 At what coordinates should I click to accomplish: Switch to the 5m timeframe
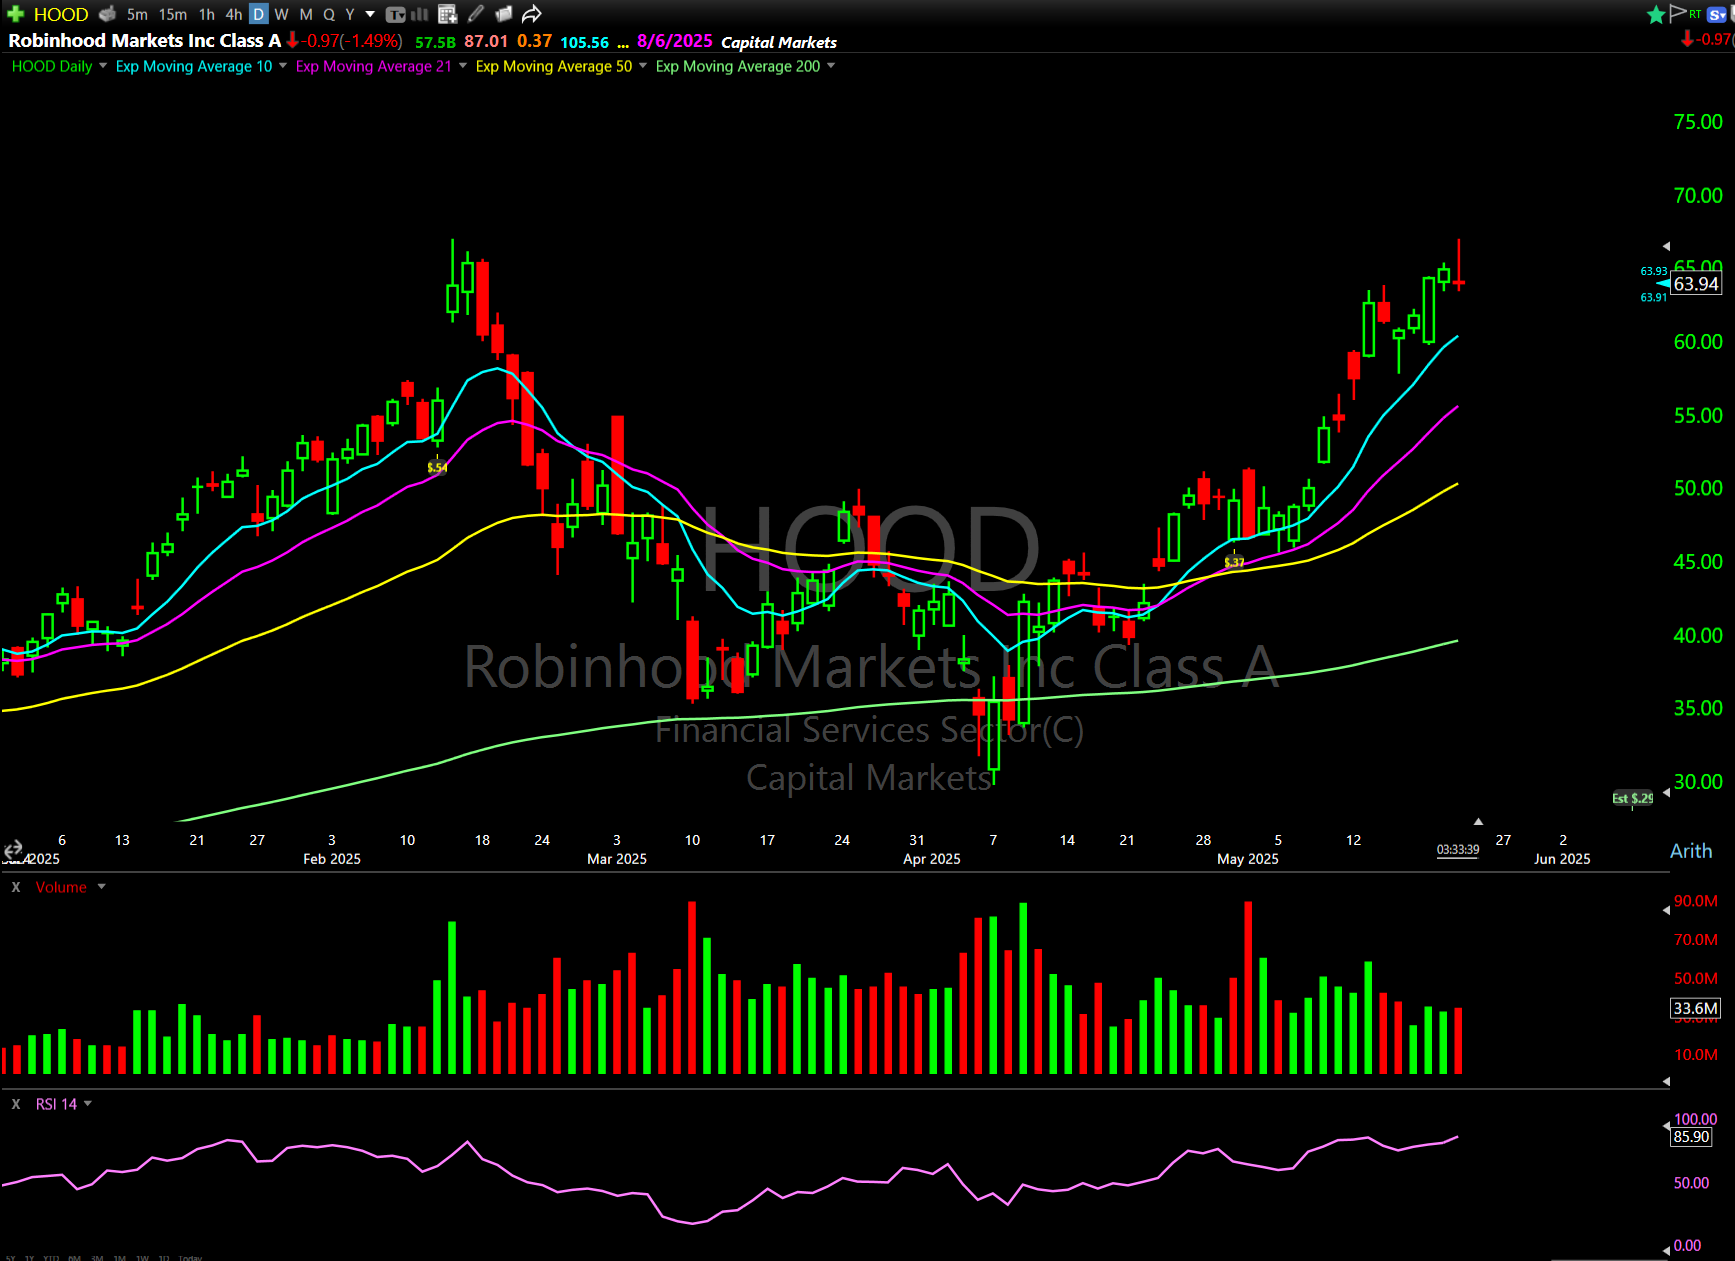pyautogui.click(x=137, y=14)
